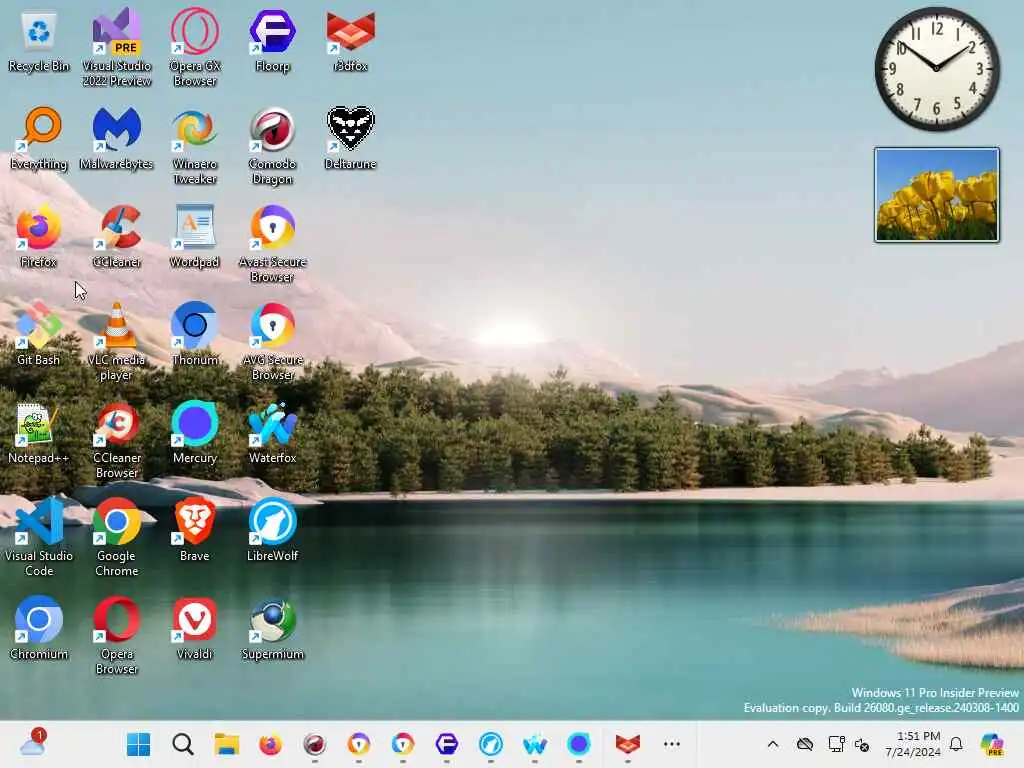Select the Mercury desktop shortcut

[x=195, y=433]
